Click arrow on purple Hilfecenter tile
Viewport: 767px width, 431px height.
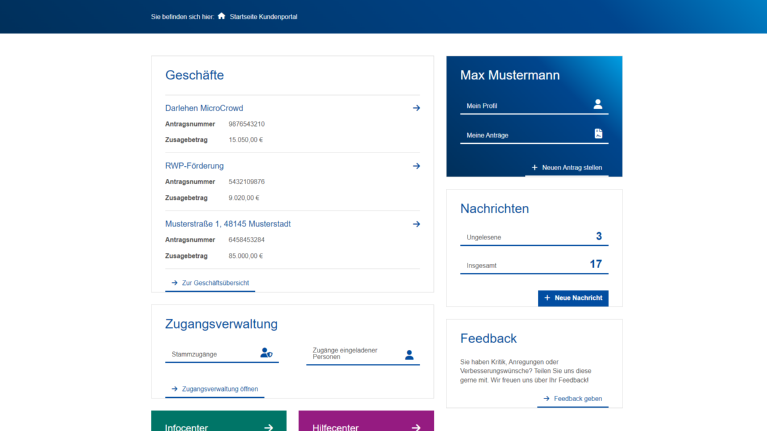tap(416, 427)
